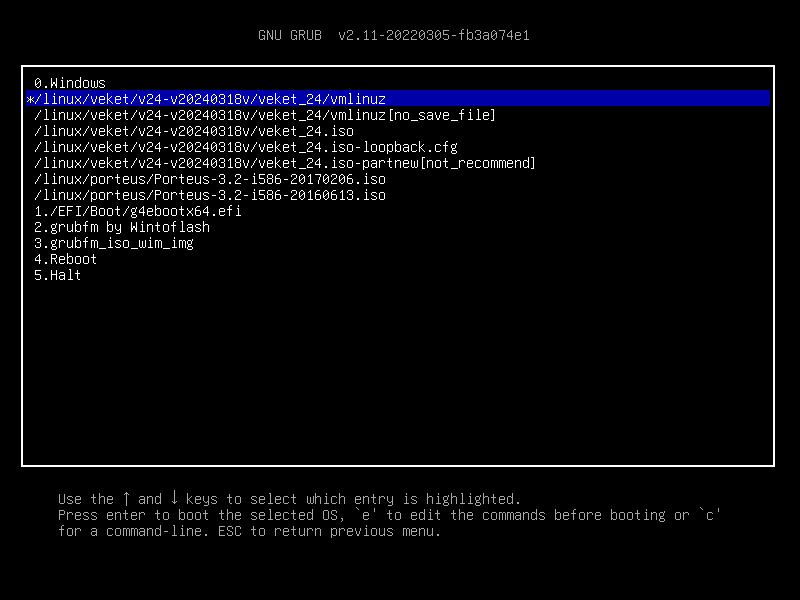Screen dimensions: 800x600
Task: Click the GNU GRUB version header text
Action: tap(394, 35)
